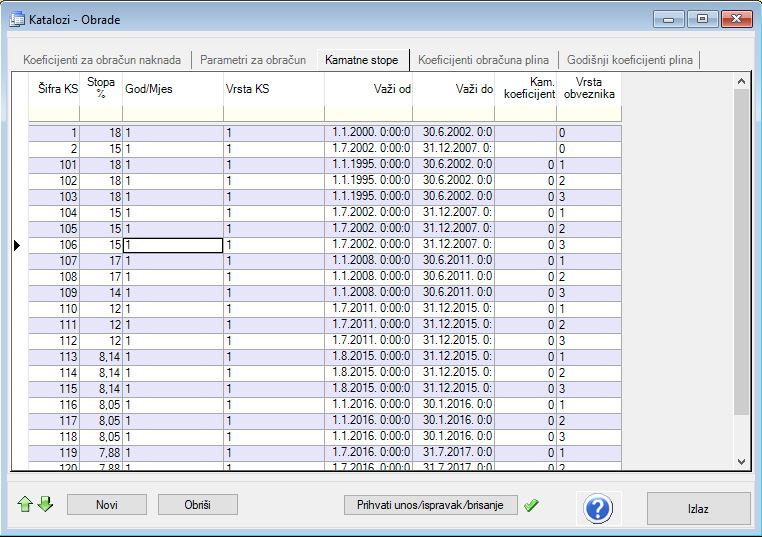The height and width of the screenshot is (537, 762).
Task: Click filter field under Važi do
Action: [454, 114]
